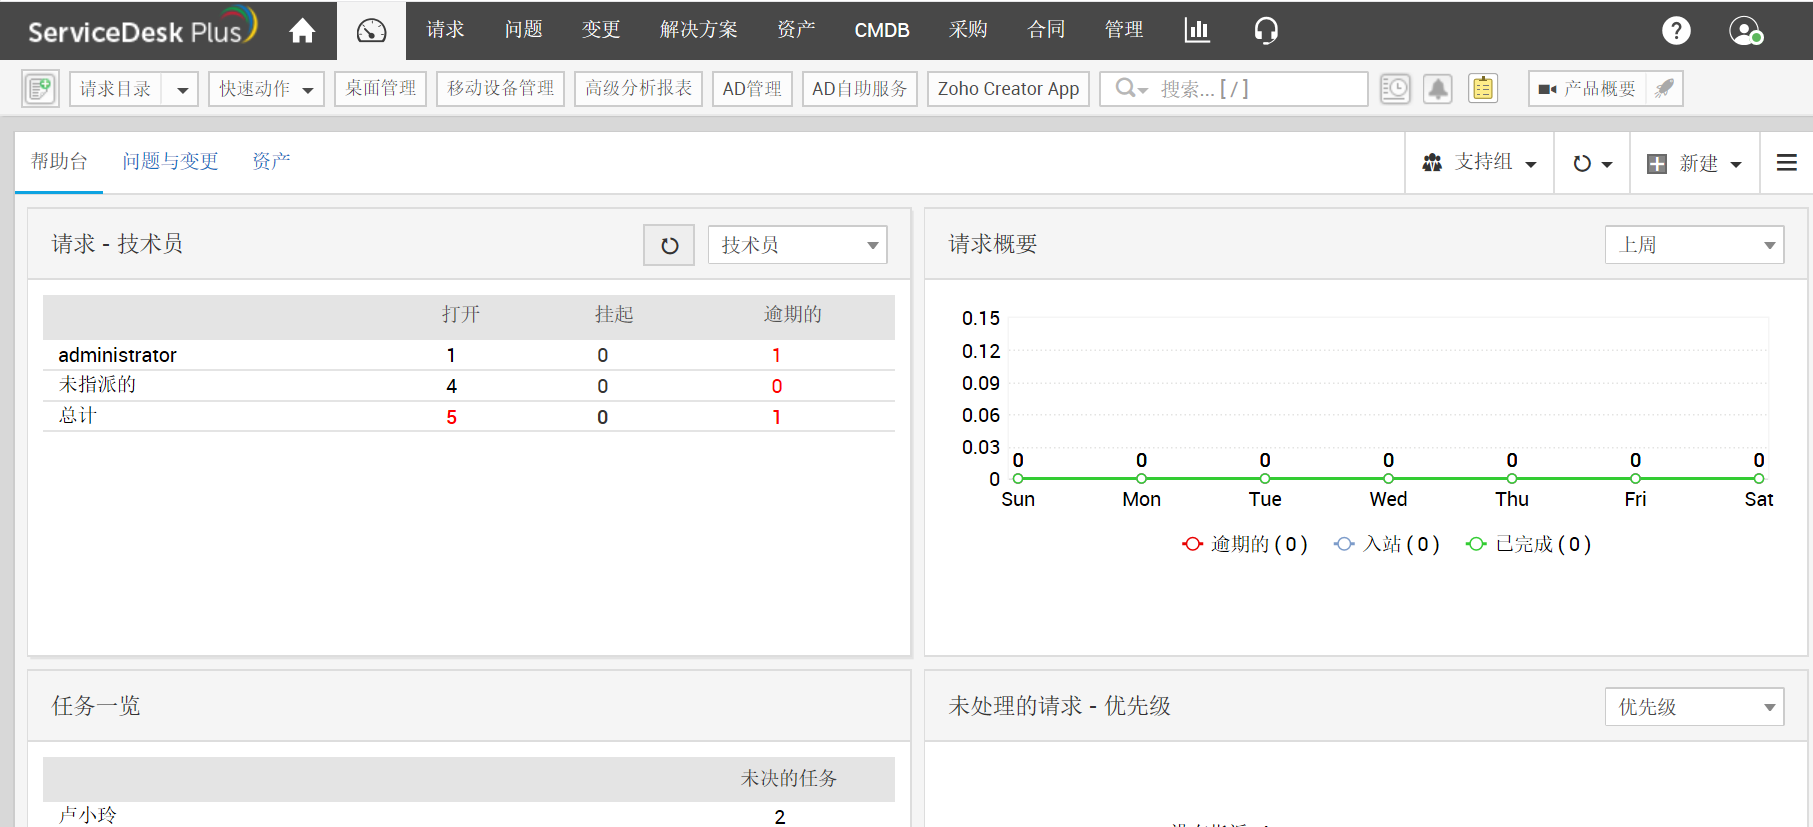Screen dimensions: 1813x827
Task: Open the user profile icon
Action: pos(1746,31)
